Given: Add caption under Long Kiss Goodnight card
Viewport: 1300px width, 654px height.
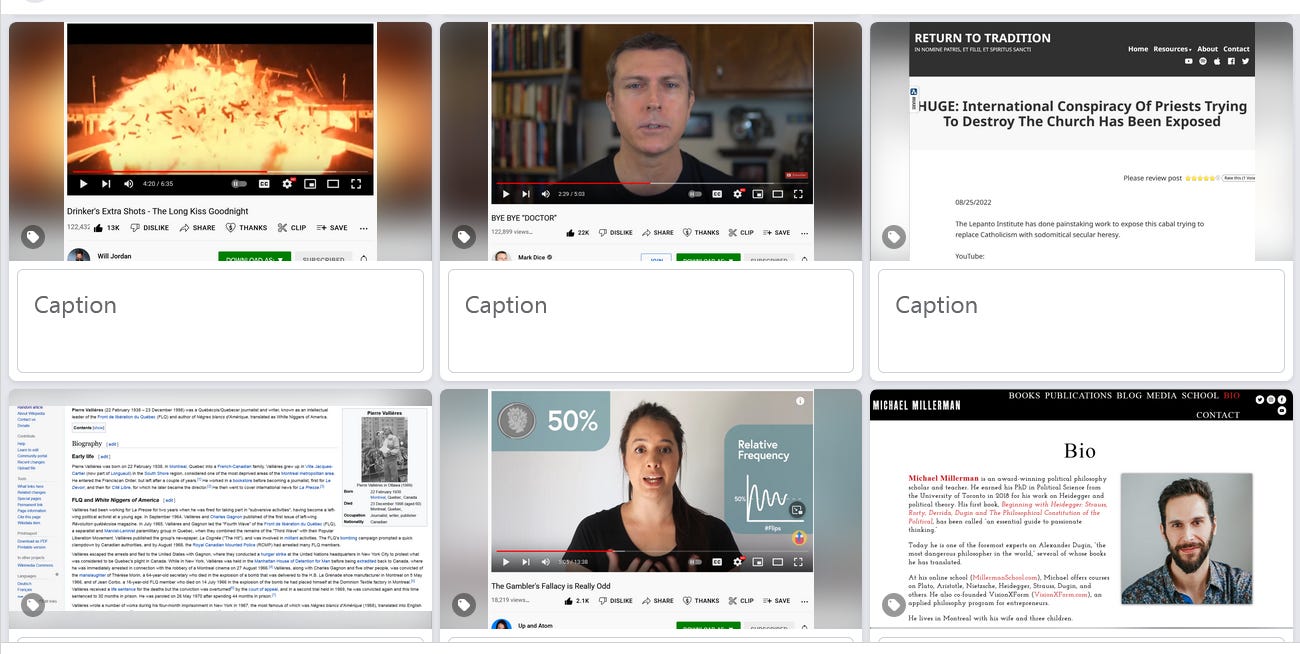Looking at the screenshot, I should coord(220,320).
